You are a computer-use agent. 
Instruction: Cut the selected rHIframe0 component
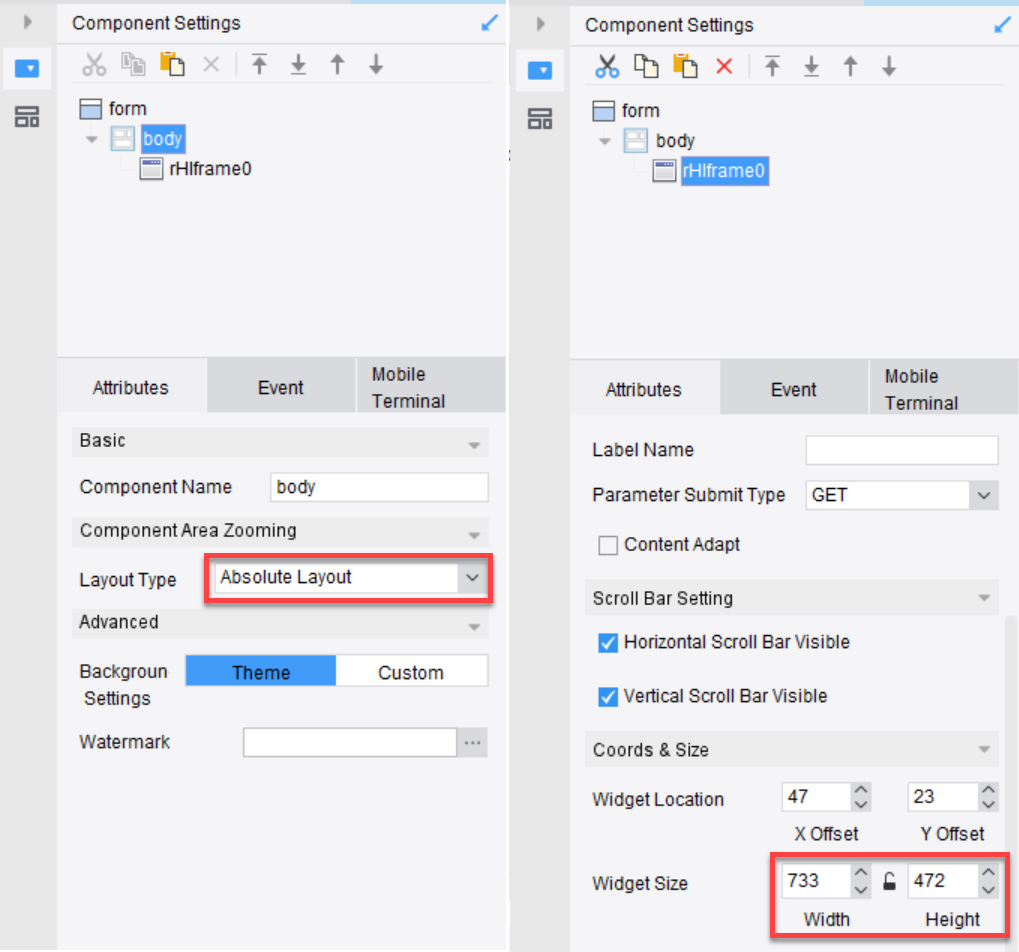point(608,66)
